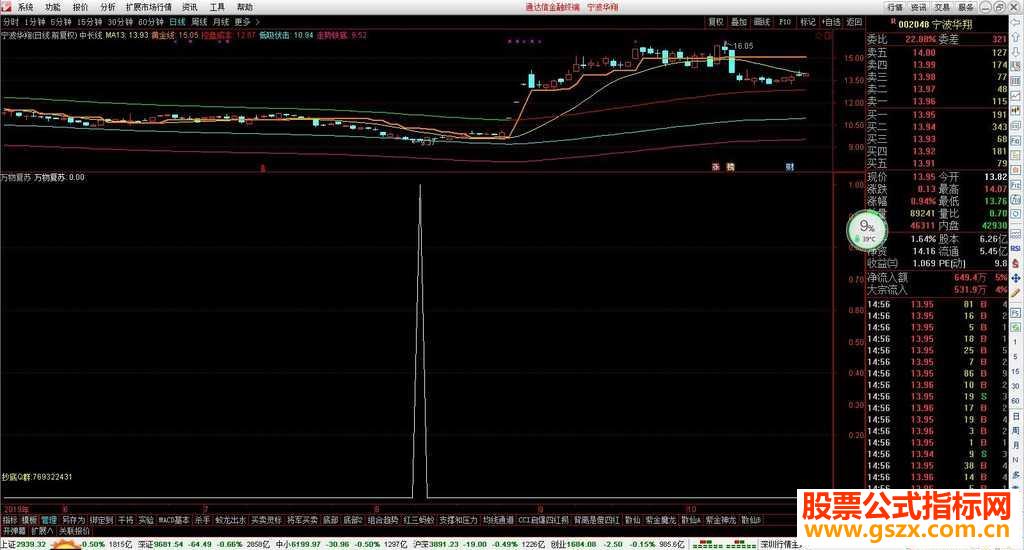Open the 资讯 top-right tab
The height and width of the screenshot is (550, 1024).
click(x=919, y=7)
